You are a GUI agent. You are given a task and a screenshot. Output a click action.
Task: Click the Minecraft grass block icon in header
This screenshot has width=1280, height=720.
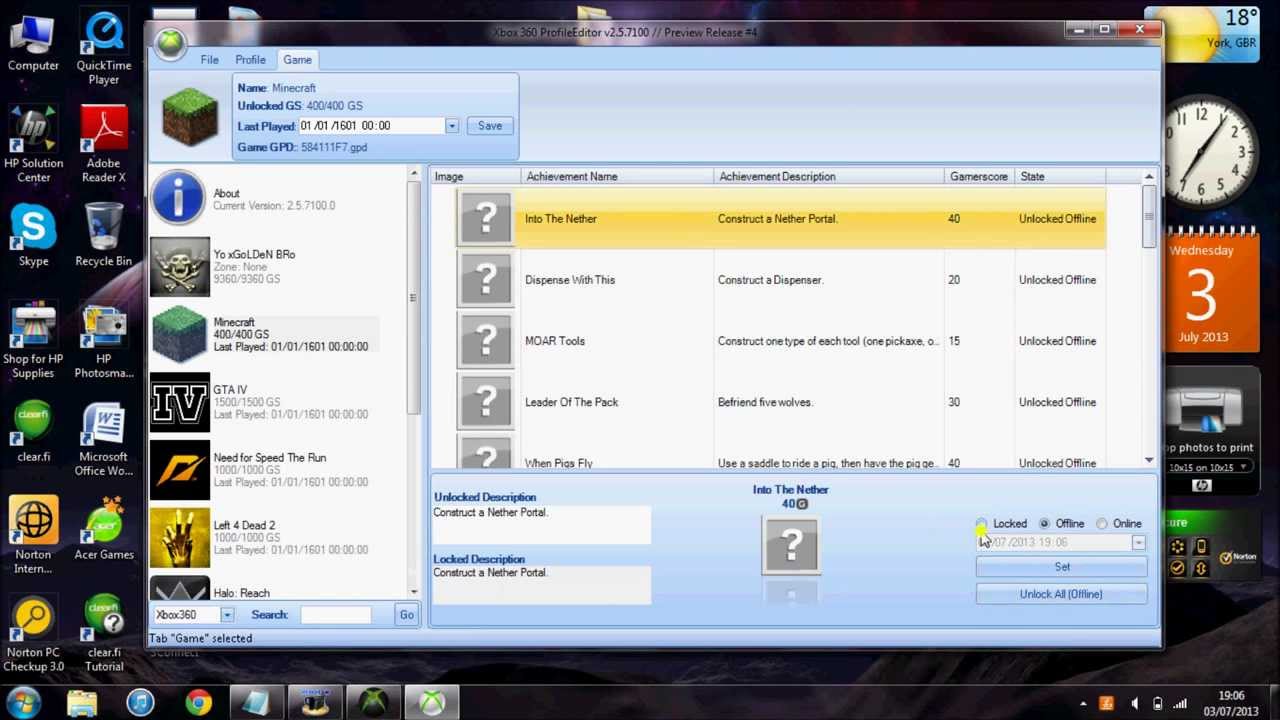point(190,117)
